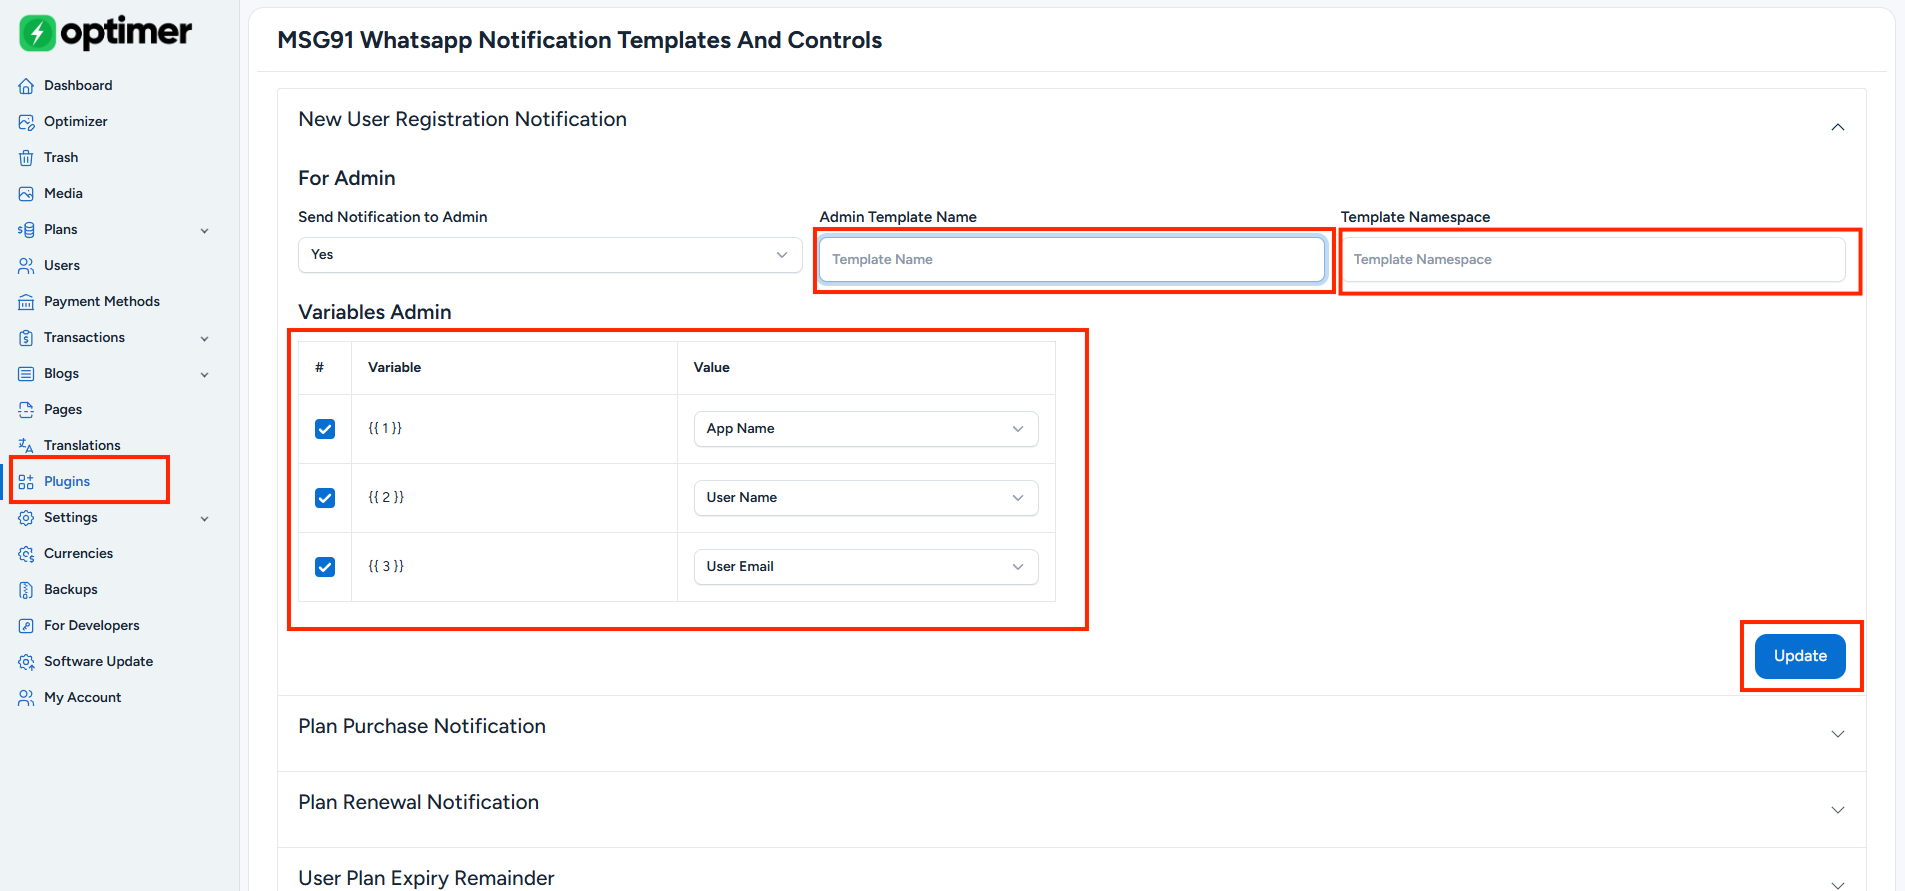Click the Plans coins icon
The height and width of the screenshot is (891, 1905).
[26, 230]
